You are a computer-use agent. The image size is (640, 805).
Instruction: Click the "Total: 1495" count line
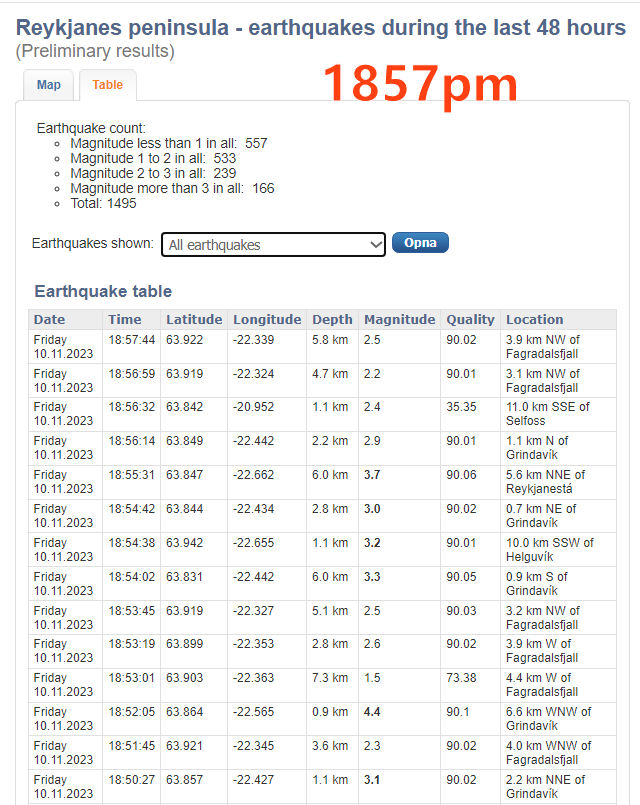pos(103,203)
